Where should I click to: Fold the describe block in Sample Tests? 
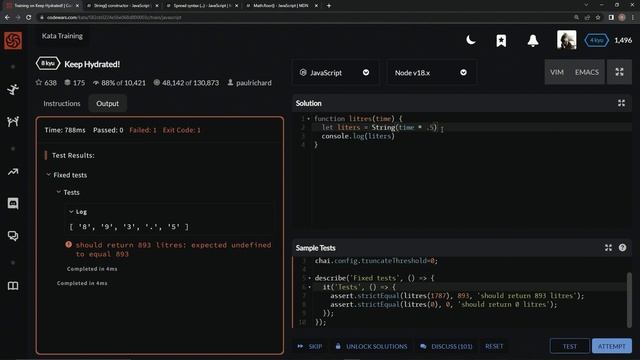tap(309, 278)
